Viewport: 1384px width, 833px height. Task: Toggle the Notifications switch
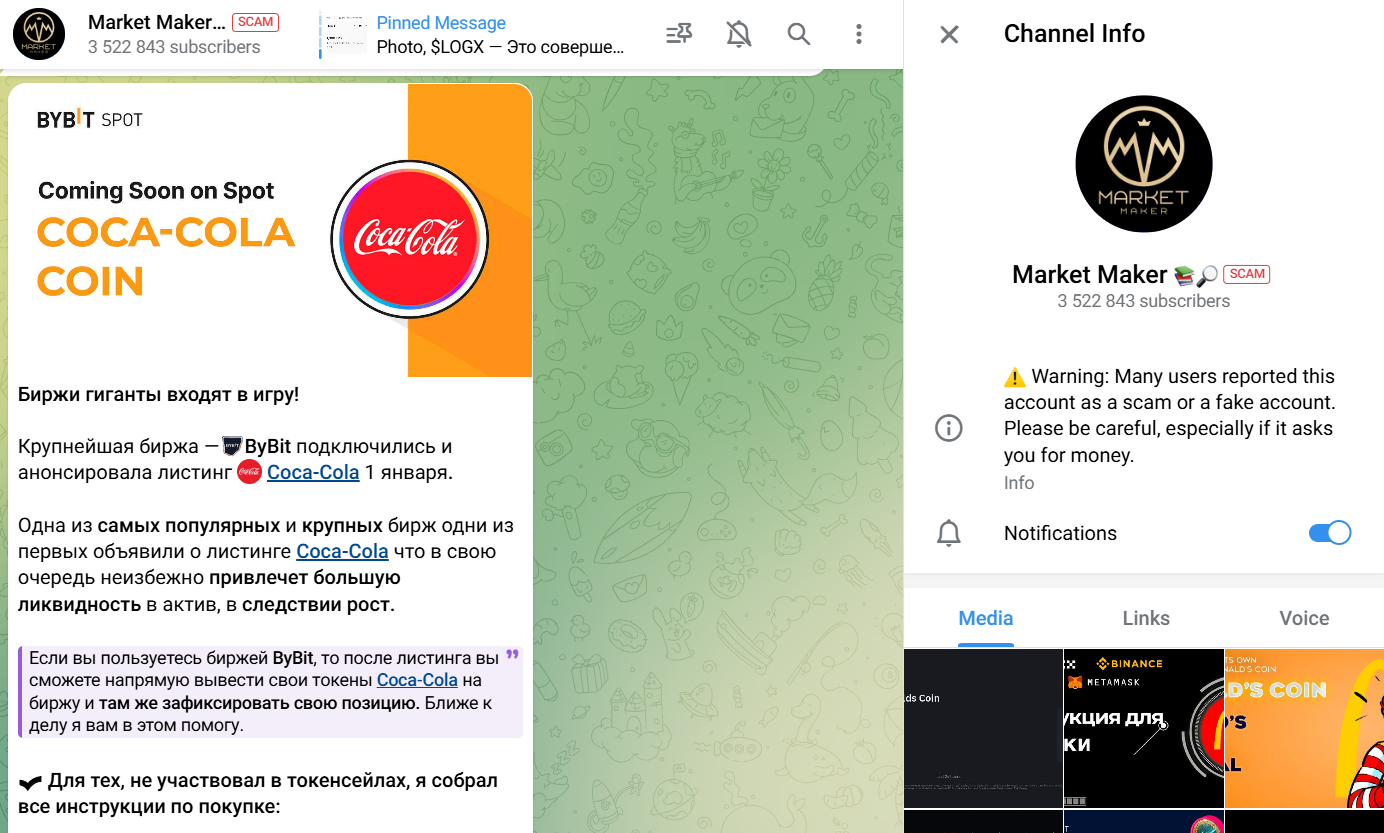tap(1330, 533)
